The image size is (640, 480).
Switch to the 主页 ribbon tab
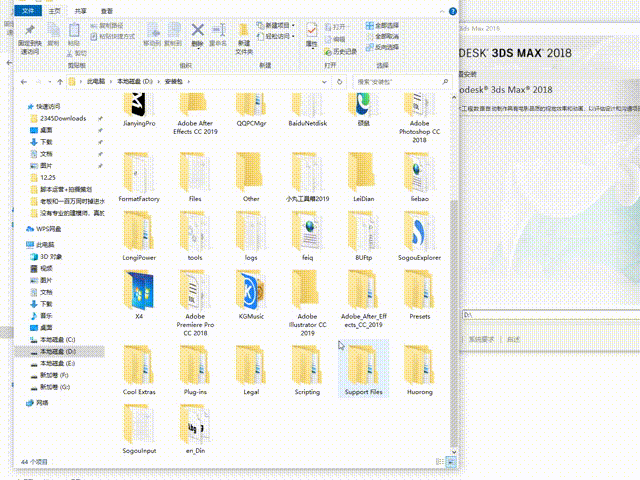point(54,11)
